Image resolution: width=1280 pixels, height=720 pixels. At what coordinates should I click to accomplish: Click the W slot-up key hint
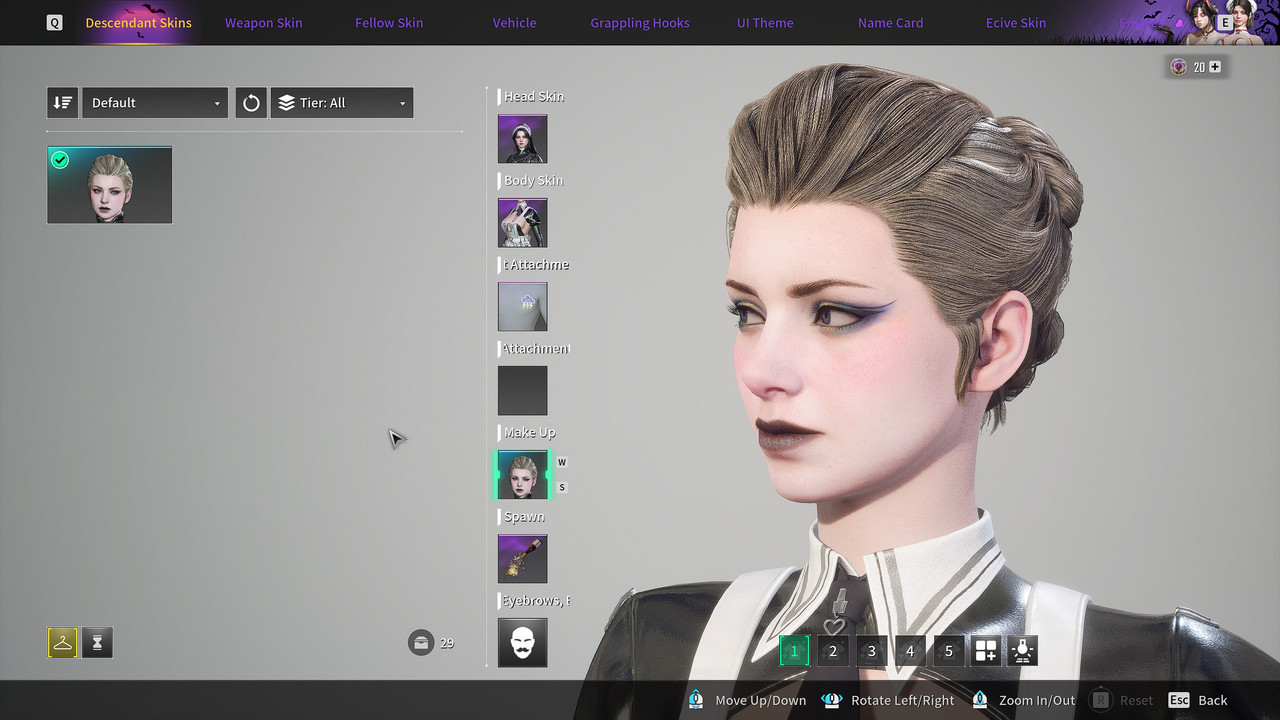(562, 462)
